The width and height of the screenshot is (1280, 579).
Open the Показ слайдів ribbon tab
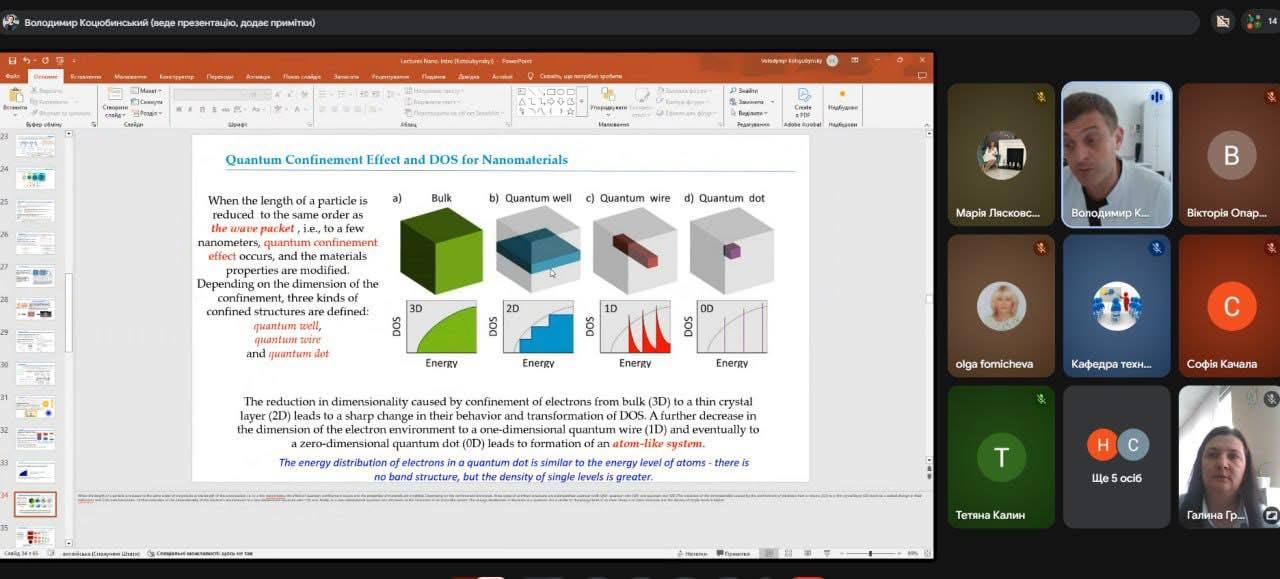(302, 76)
